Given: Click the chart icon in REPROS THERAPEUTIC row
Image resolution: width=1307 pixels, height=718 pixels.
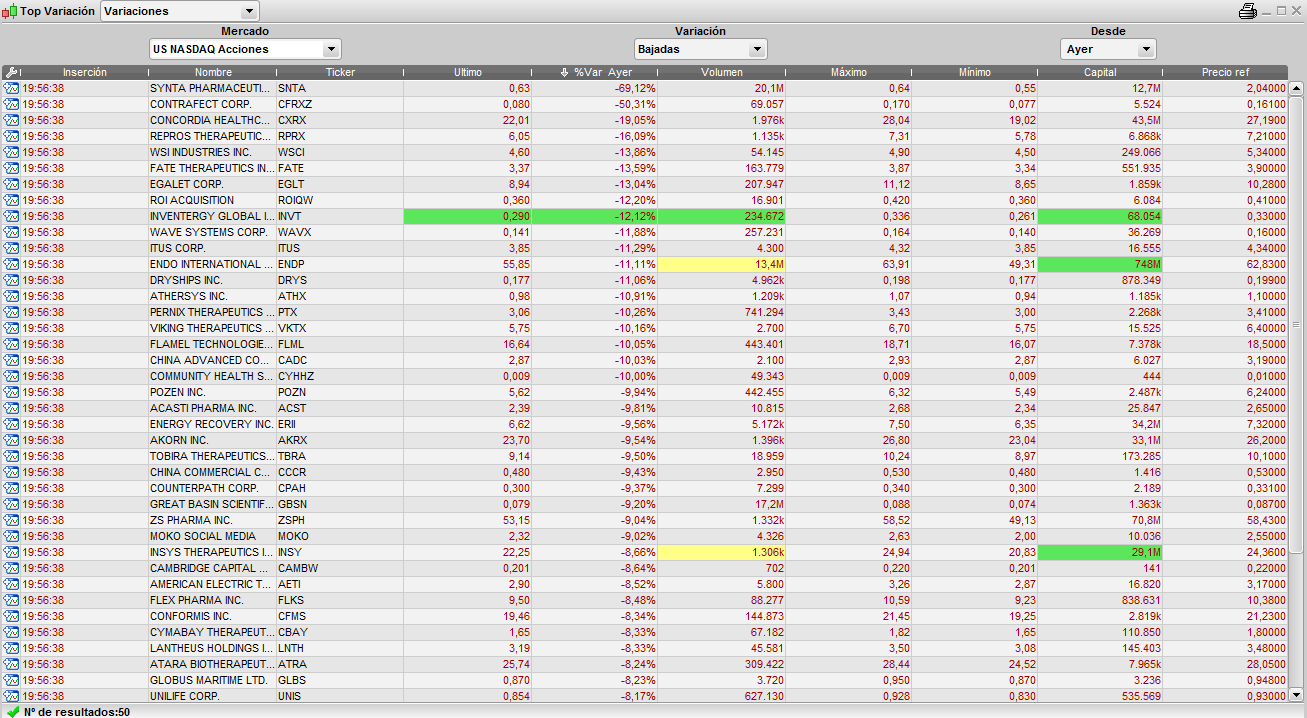Looking at the screenshot, I should click(12, 136).
